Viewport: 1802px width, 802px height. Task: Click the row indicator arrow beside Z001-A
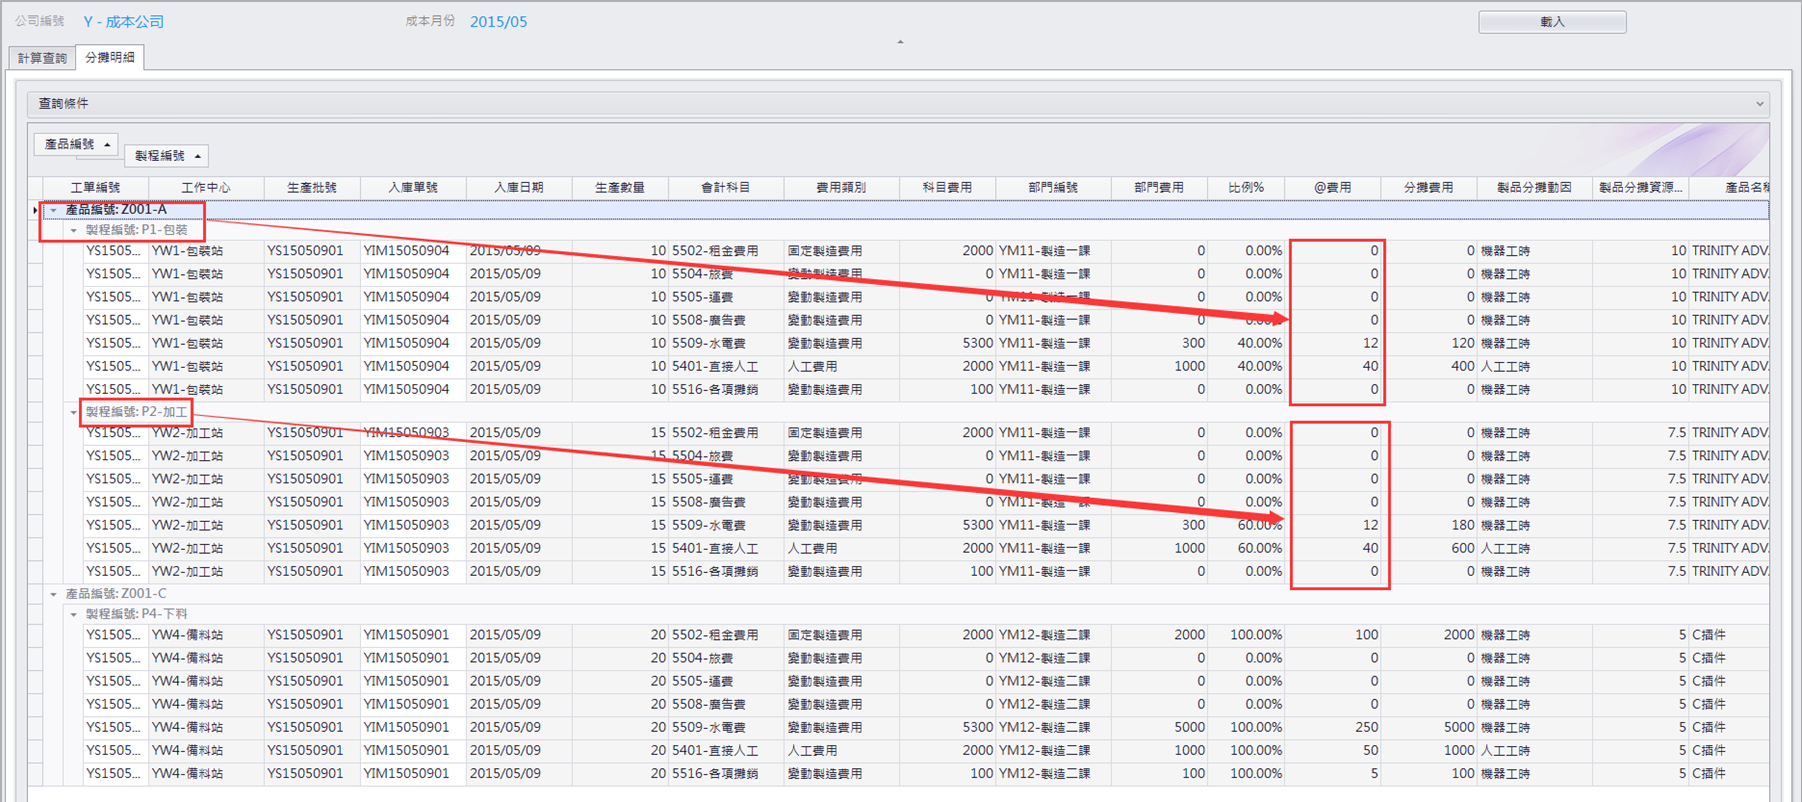[35, 210]
